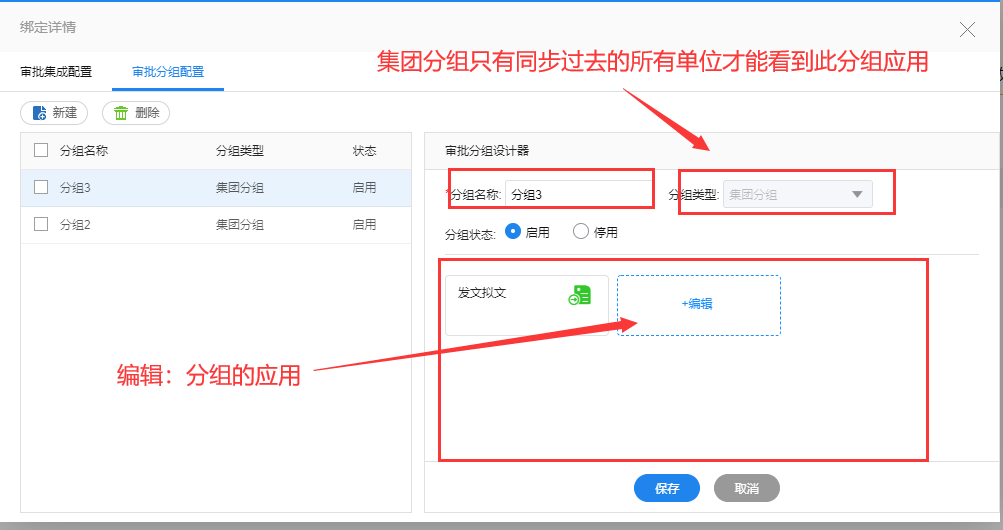This screenshot has height=530, width=1003.
Task: Click the 审批分组设计器 panel title
Action: click(x=487, y=151)
